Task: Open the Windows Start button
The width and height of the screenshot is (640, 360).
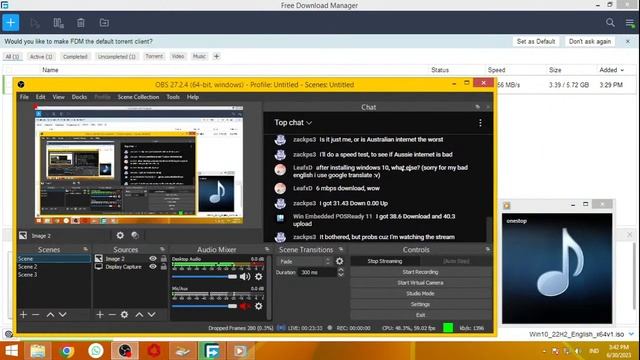Action: 11,351
